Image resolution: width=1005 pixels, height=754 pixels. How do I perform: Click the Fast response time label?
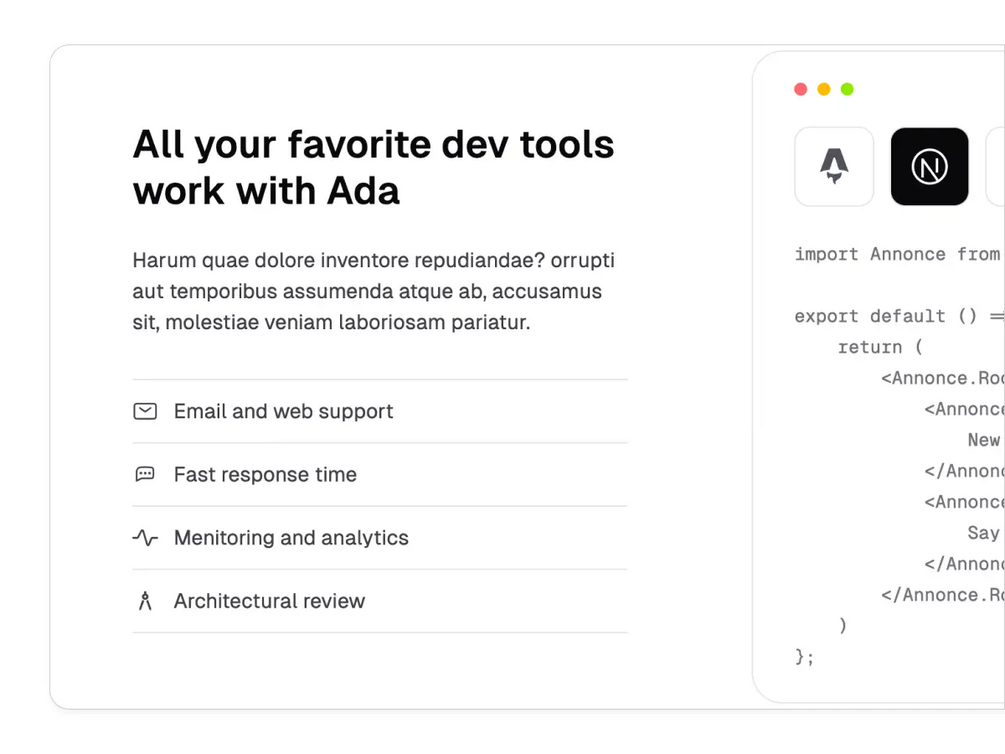(x=265, y=474)
